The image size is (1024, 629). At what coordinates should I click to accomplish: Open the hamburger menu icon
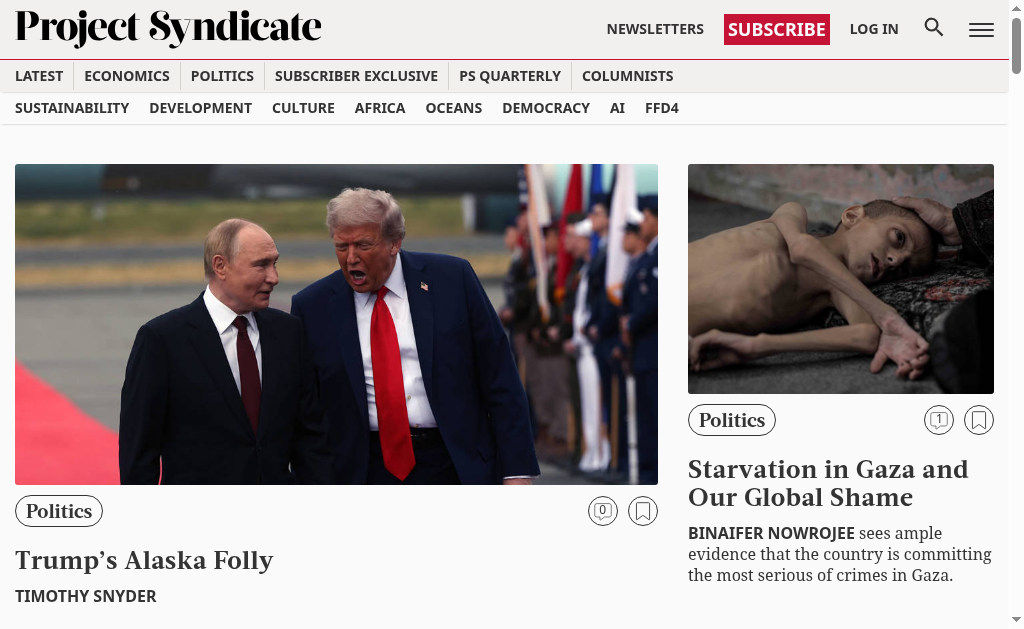tap(981, 29)
